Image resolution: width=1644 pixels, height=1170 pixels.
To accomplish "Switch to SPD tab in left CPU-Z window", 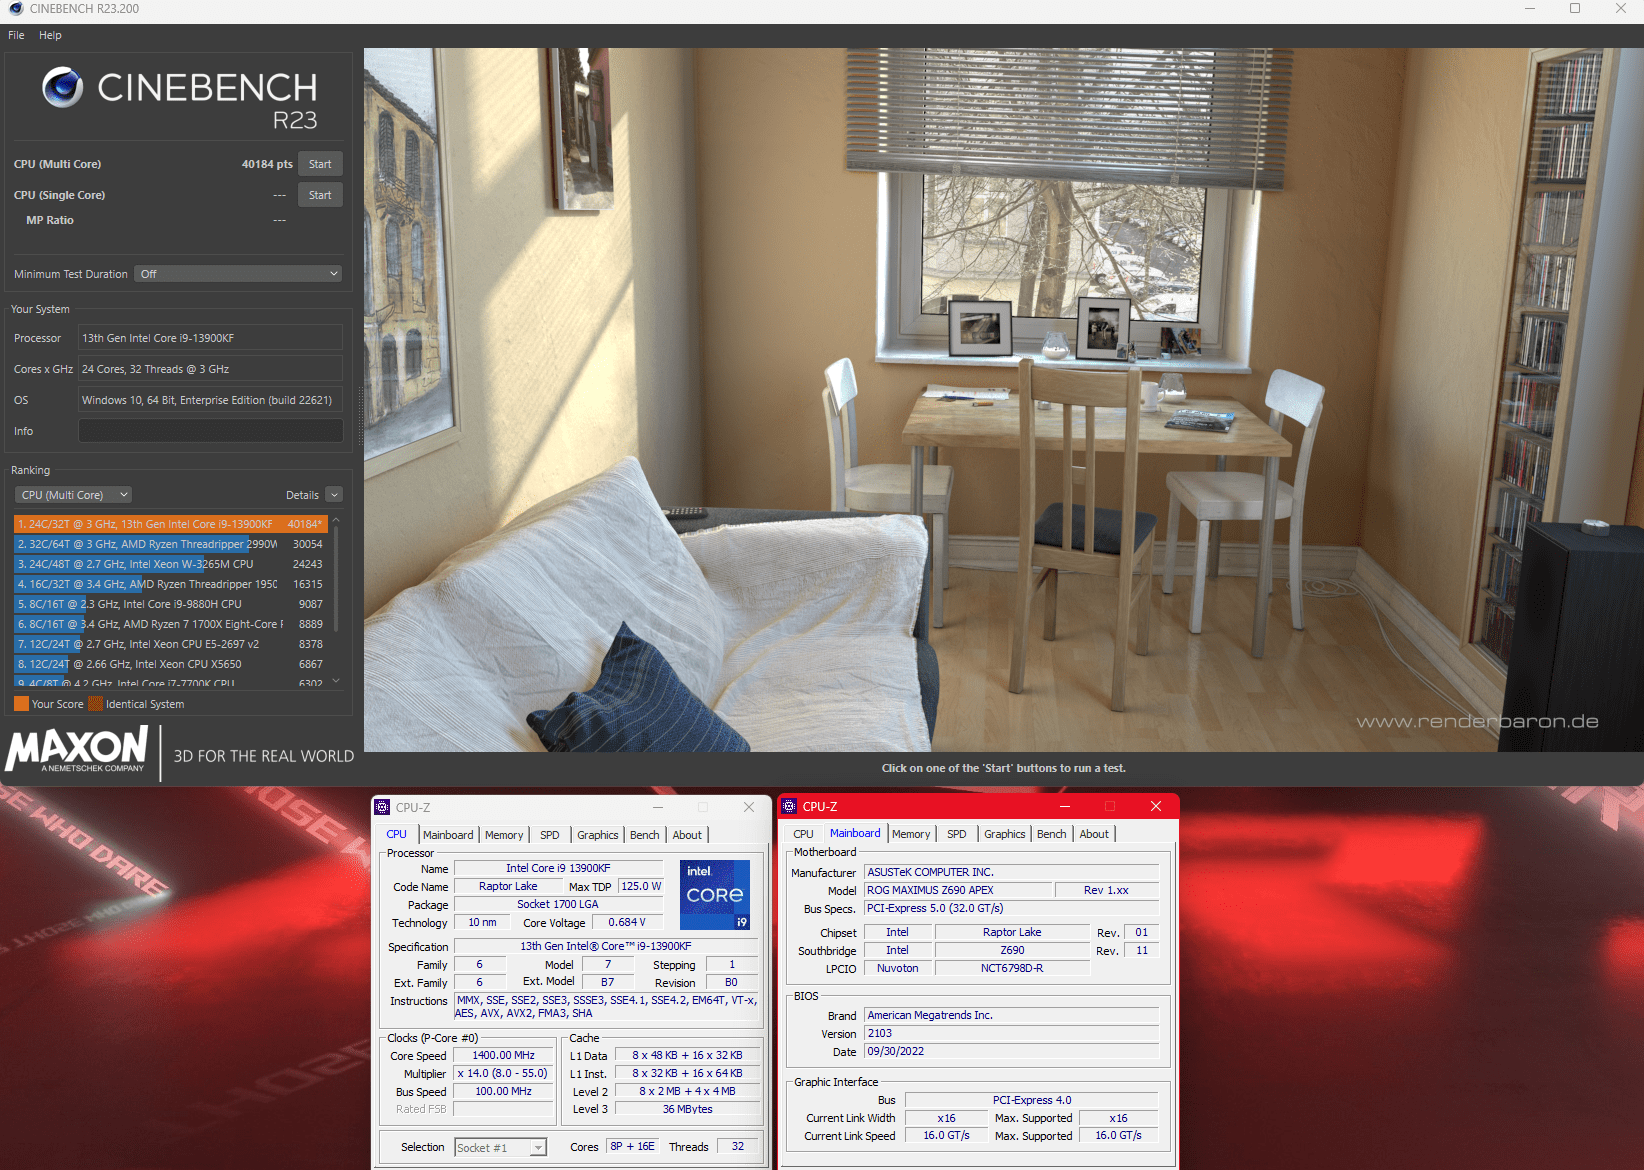I will coord(550,835).
